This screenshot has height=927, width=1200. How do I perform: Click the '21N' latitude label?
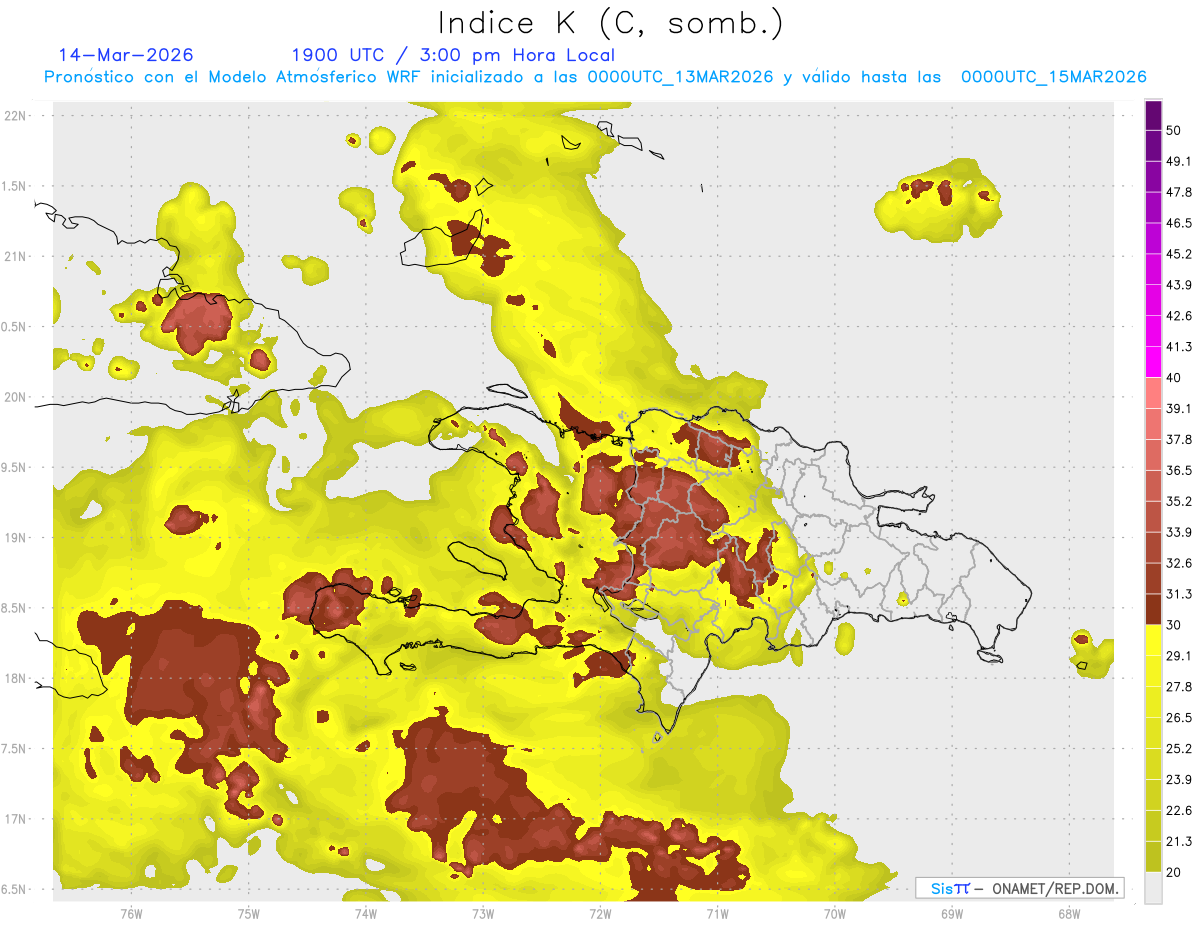[15, 256]
